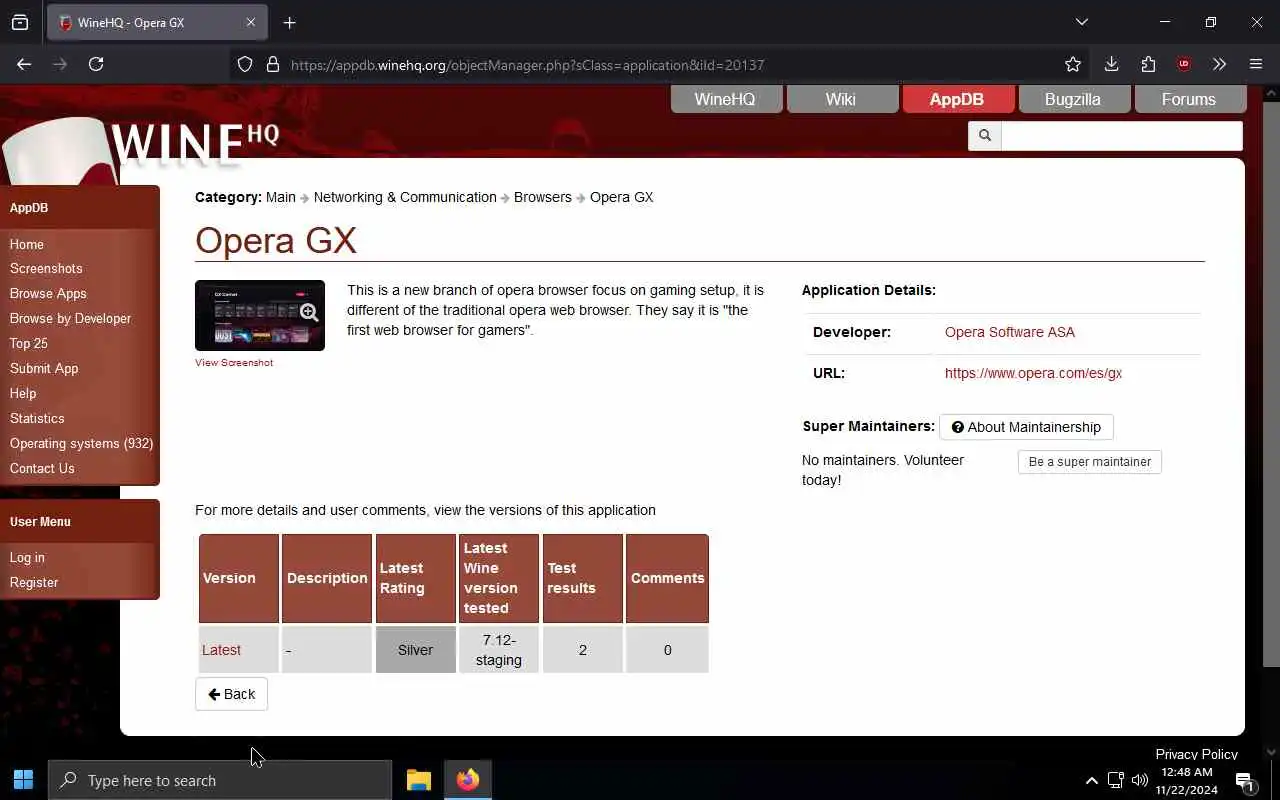Viewport: 1280px width, 800px height.
Task: Switch to the WineHQ navigation tab
Action: [726, 99]
